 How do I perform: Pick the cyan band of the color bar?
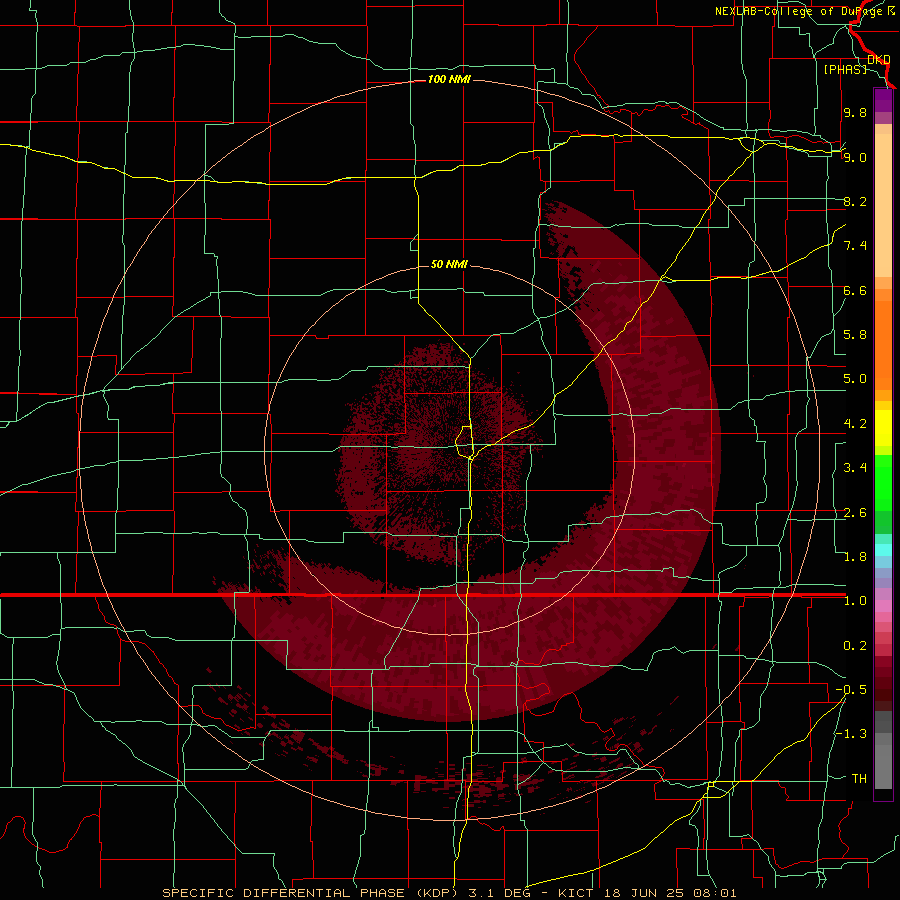click(x=883, y=550)
